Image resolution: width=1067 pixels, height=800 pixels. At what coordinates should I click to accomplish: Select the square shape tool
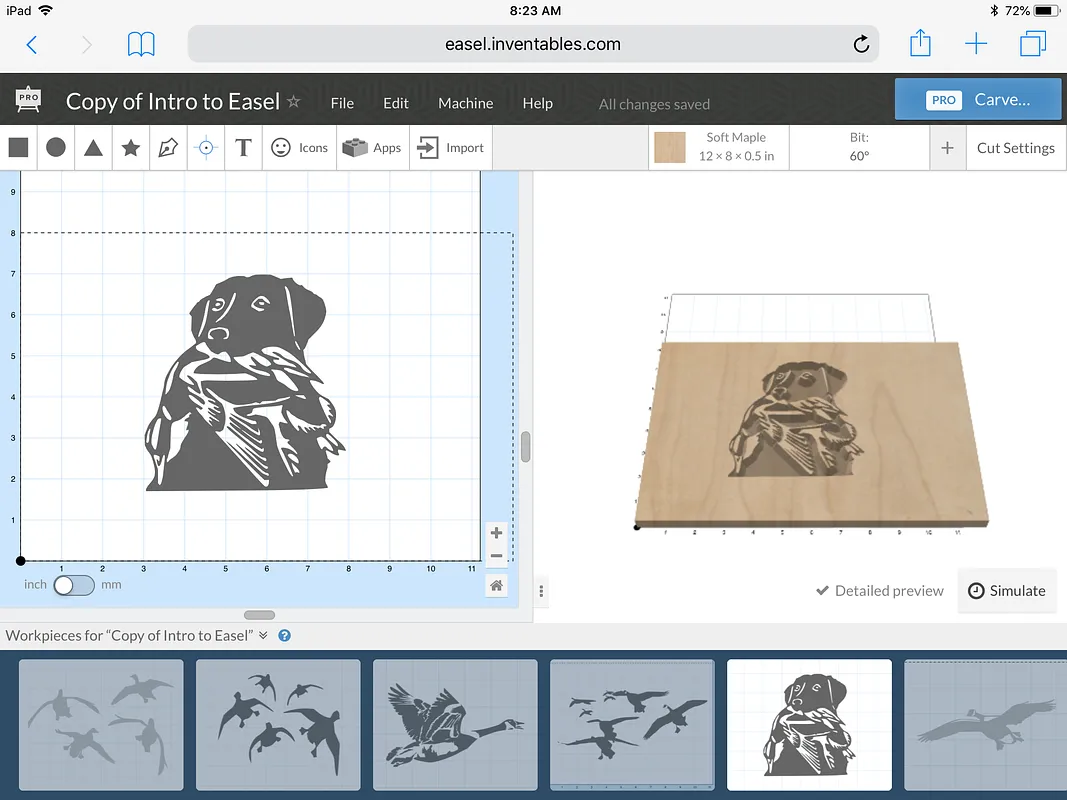(x=18, y=148)
